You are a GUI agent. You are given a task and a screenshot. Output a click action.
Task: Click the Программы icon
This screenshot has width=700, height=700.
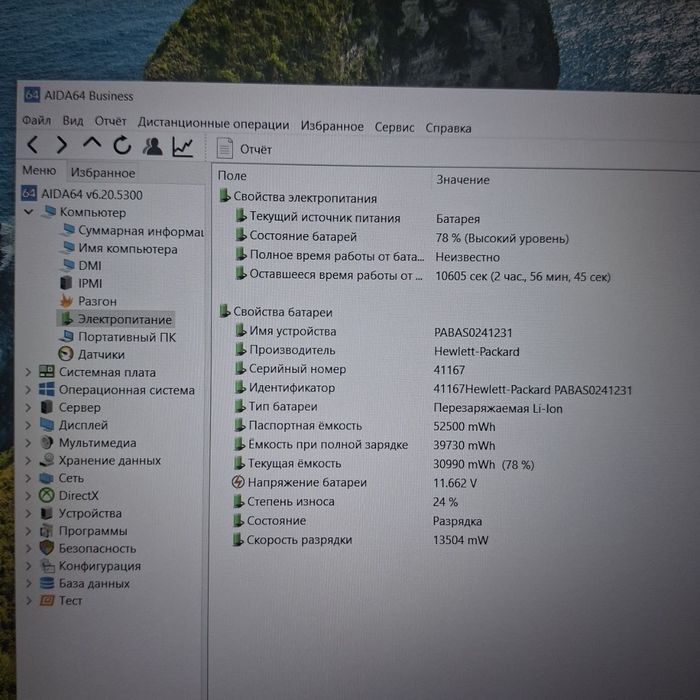coord(46,530)
